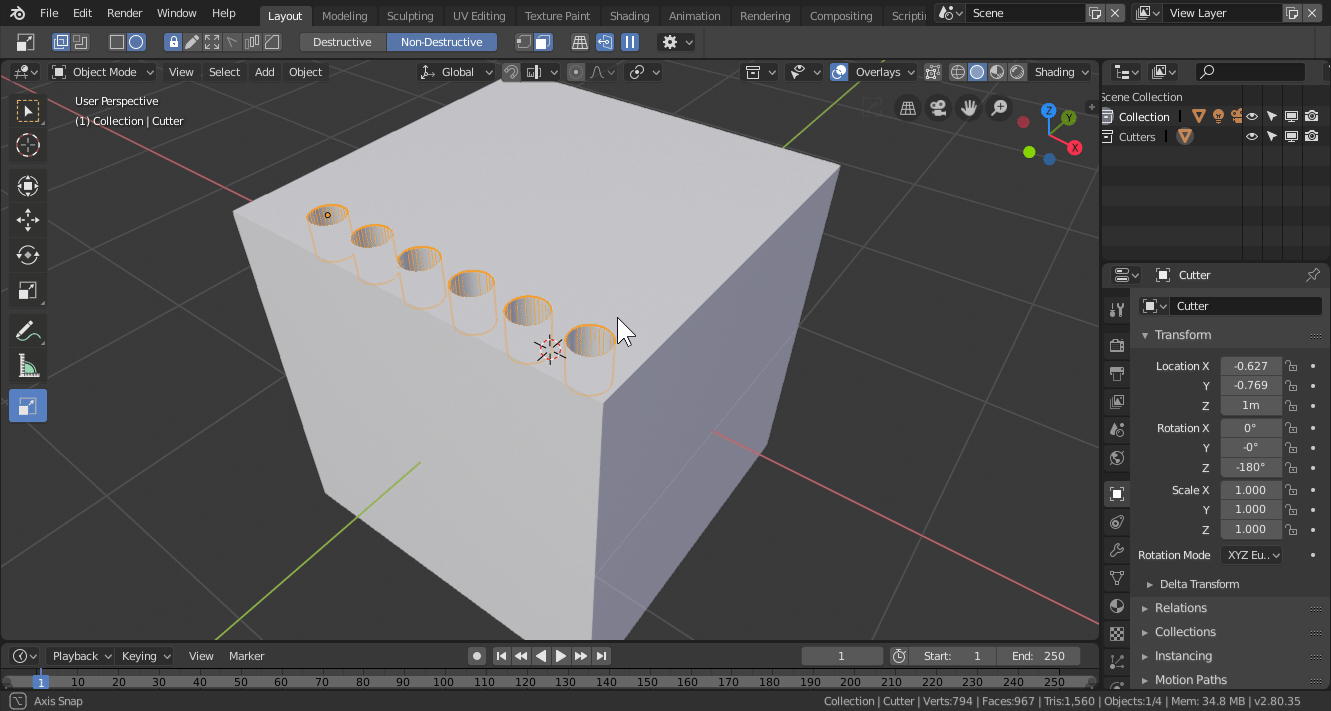Click the End frame field
This screenshot has width=1331, height=711.
coord(1038,656)
